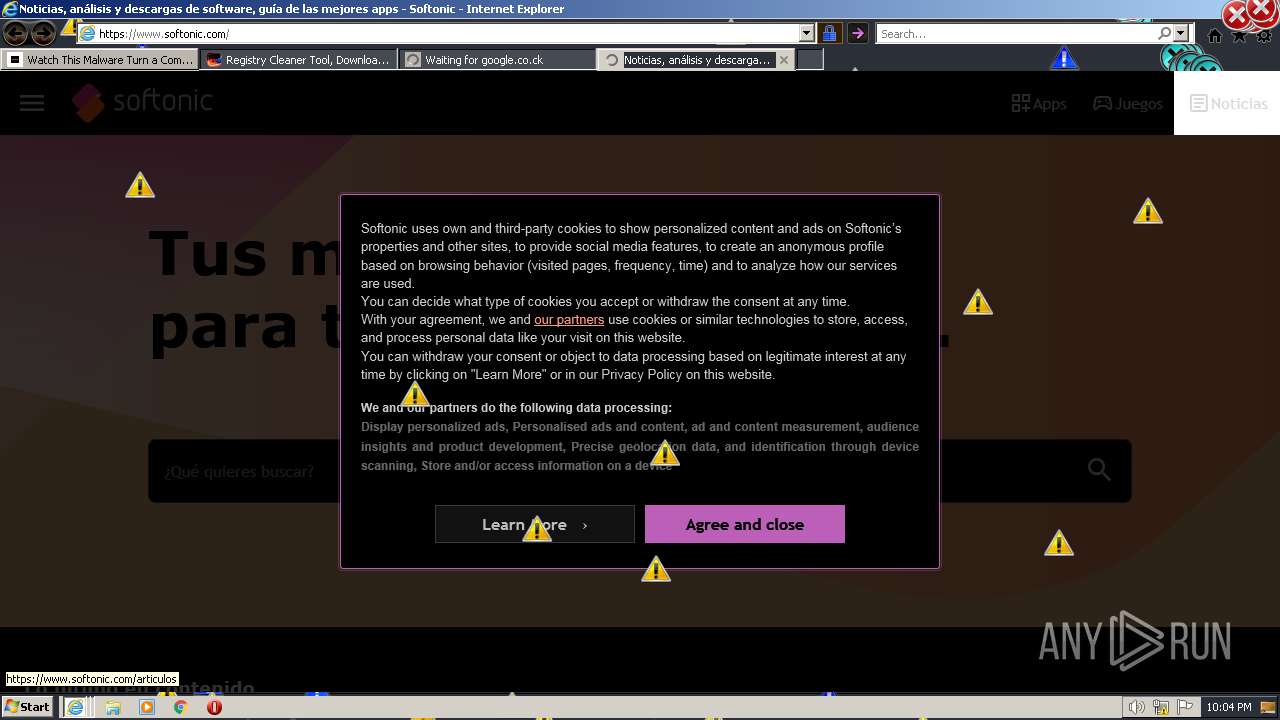
Task: Expand the search provider dropdown arrow
Action: click(x=1181, y=34)
